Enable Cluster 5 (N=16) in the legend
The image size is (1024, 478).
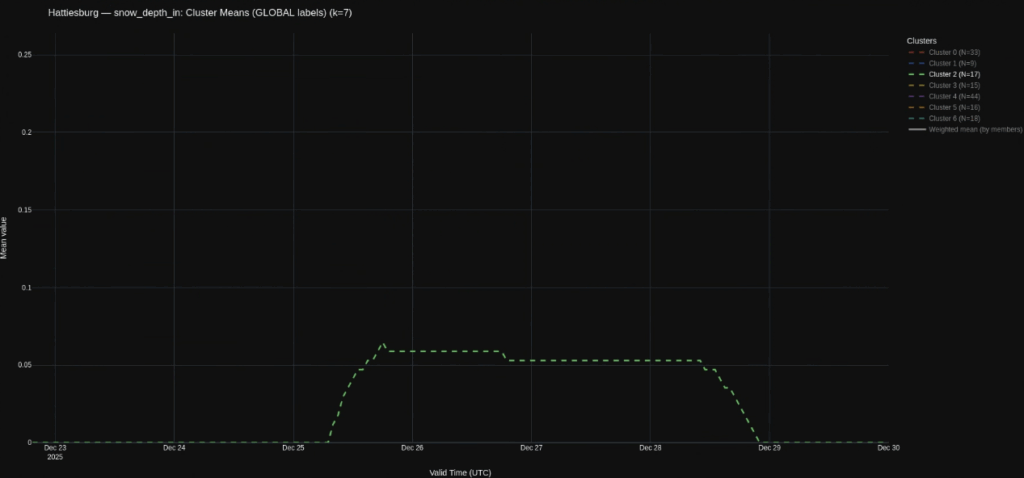click(x=951, y=107)
